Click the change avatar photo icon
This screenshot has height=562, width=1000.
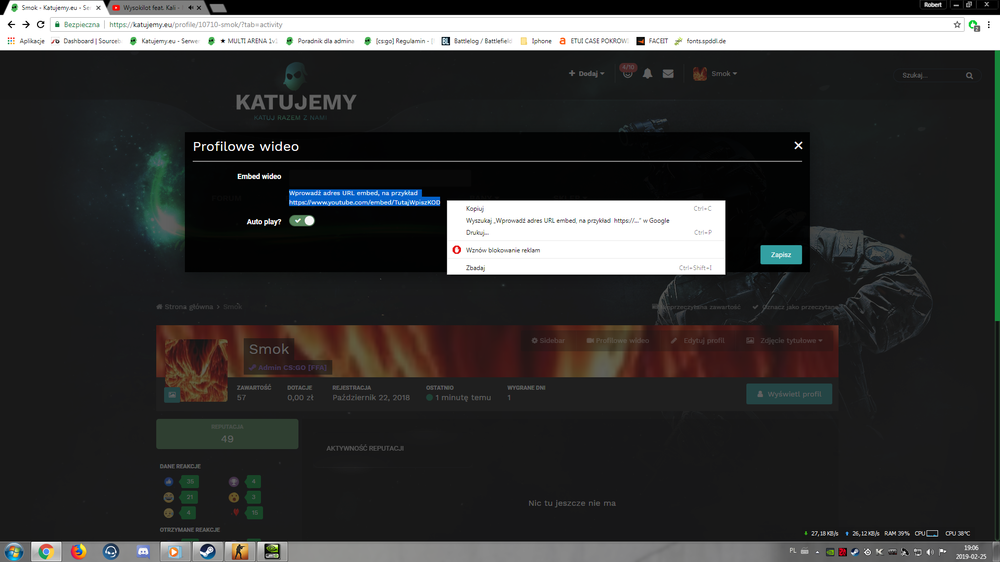click(172, 395)
